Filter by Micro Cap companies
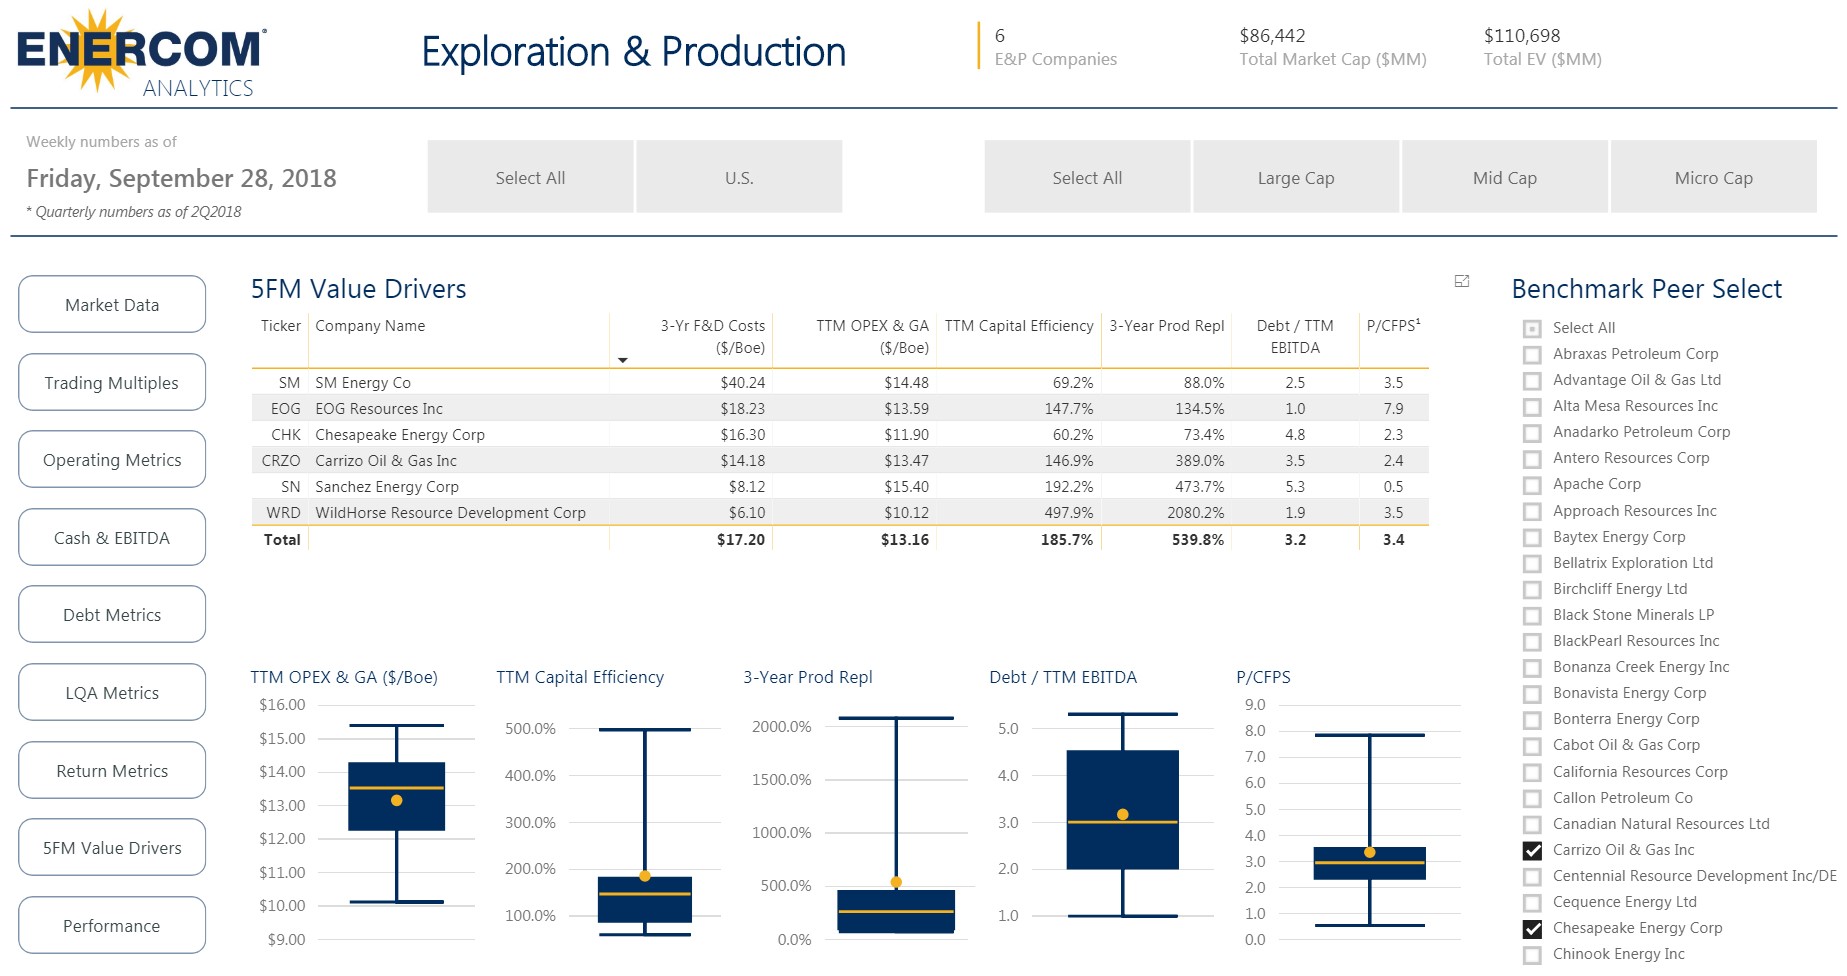The image size is (1847, 976). [x=1714, y=177]
